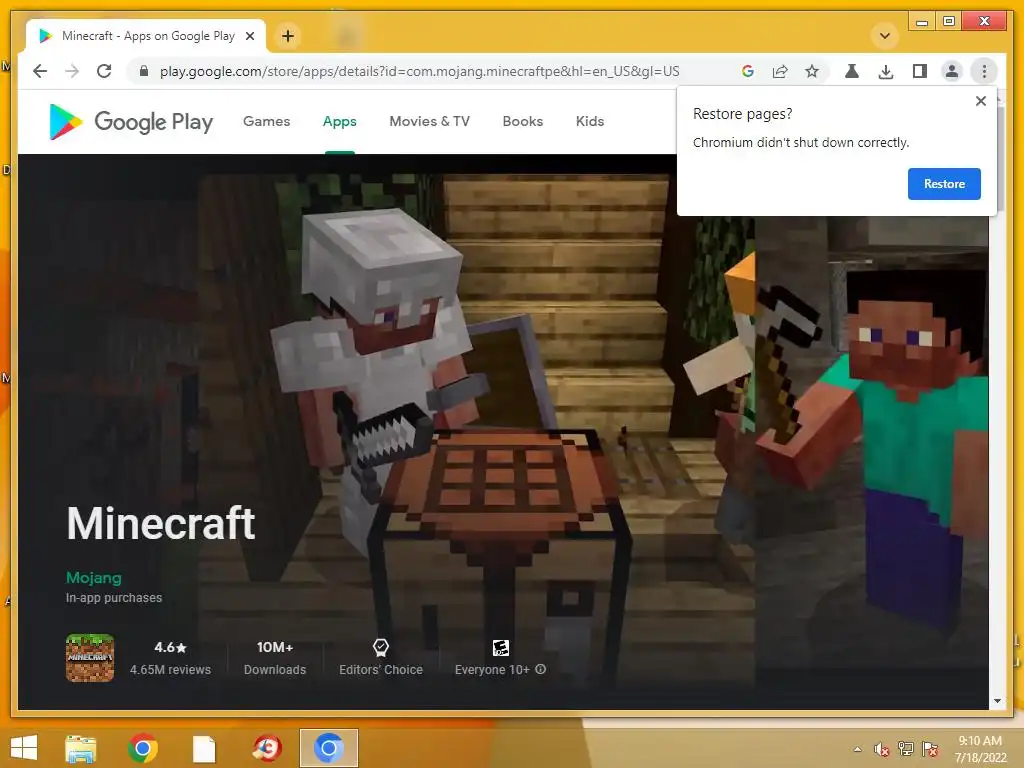The image size is (1024, 768).
Task: Click the content rating info icon
Action: coord(541,669)
